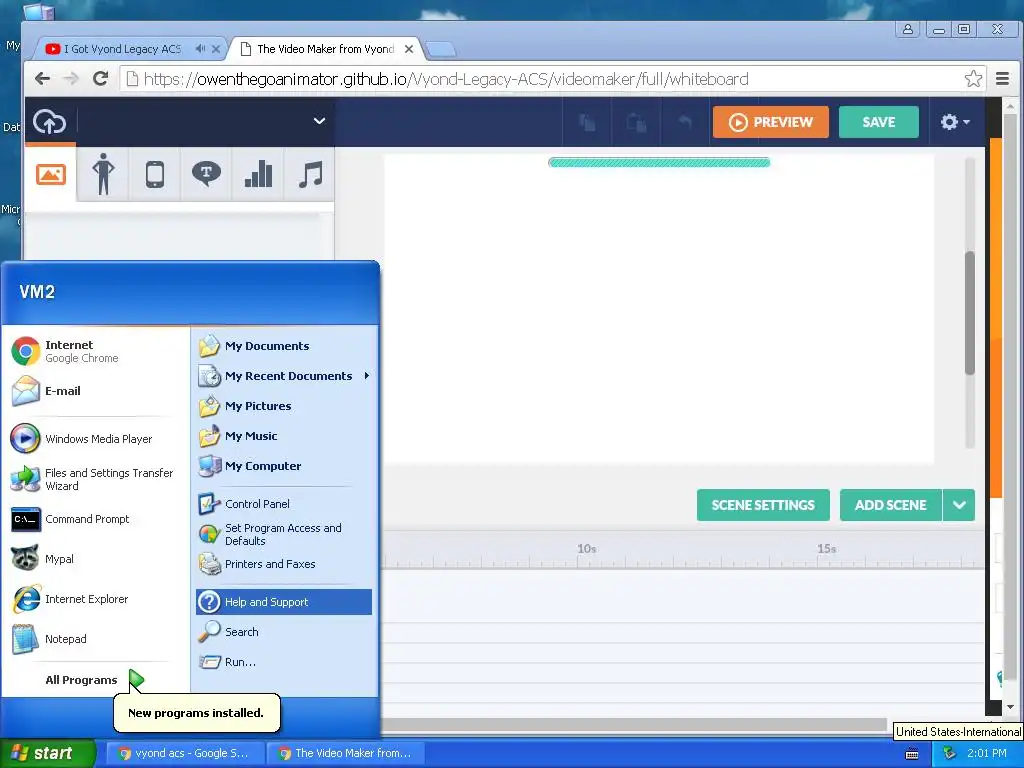Click the page vertical scrollbar down arrow
The image size is (1024, 768).
[1010, 707]
